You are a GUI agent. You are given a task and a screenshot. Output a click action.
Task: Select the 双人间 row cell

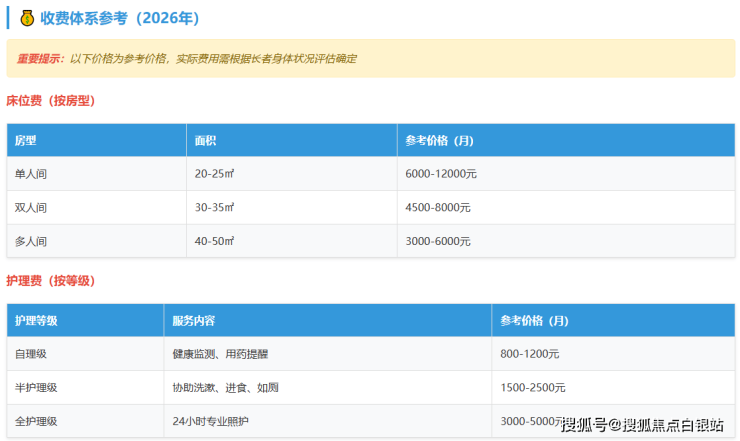point(31,208)
